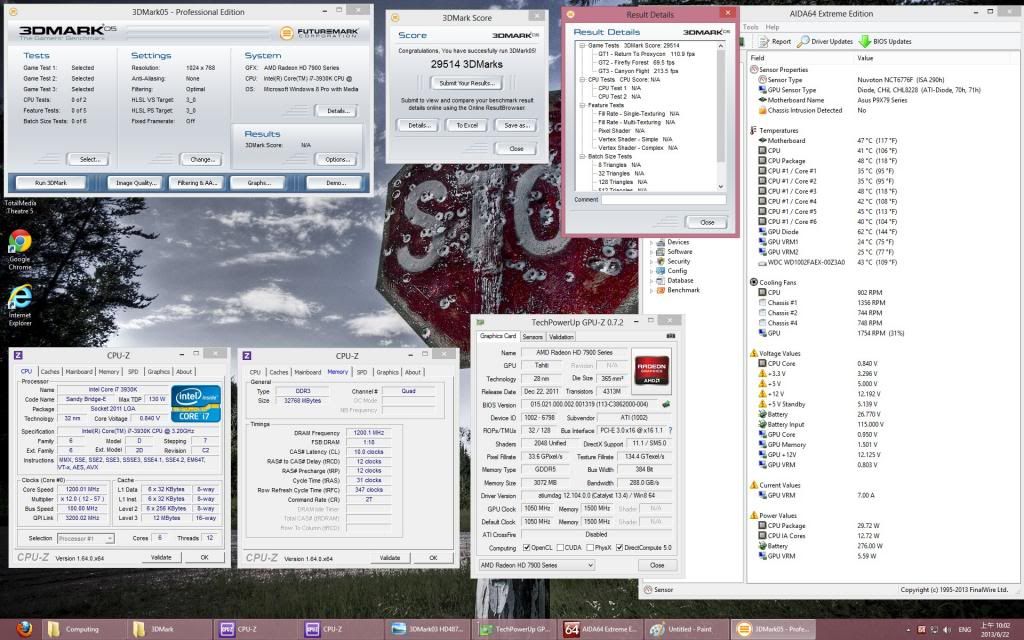Click BIOS Updates in AIDA64 toolbar
Viewport: 1024px width, 640px height.
[x=885, y=41]
